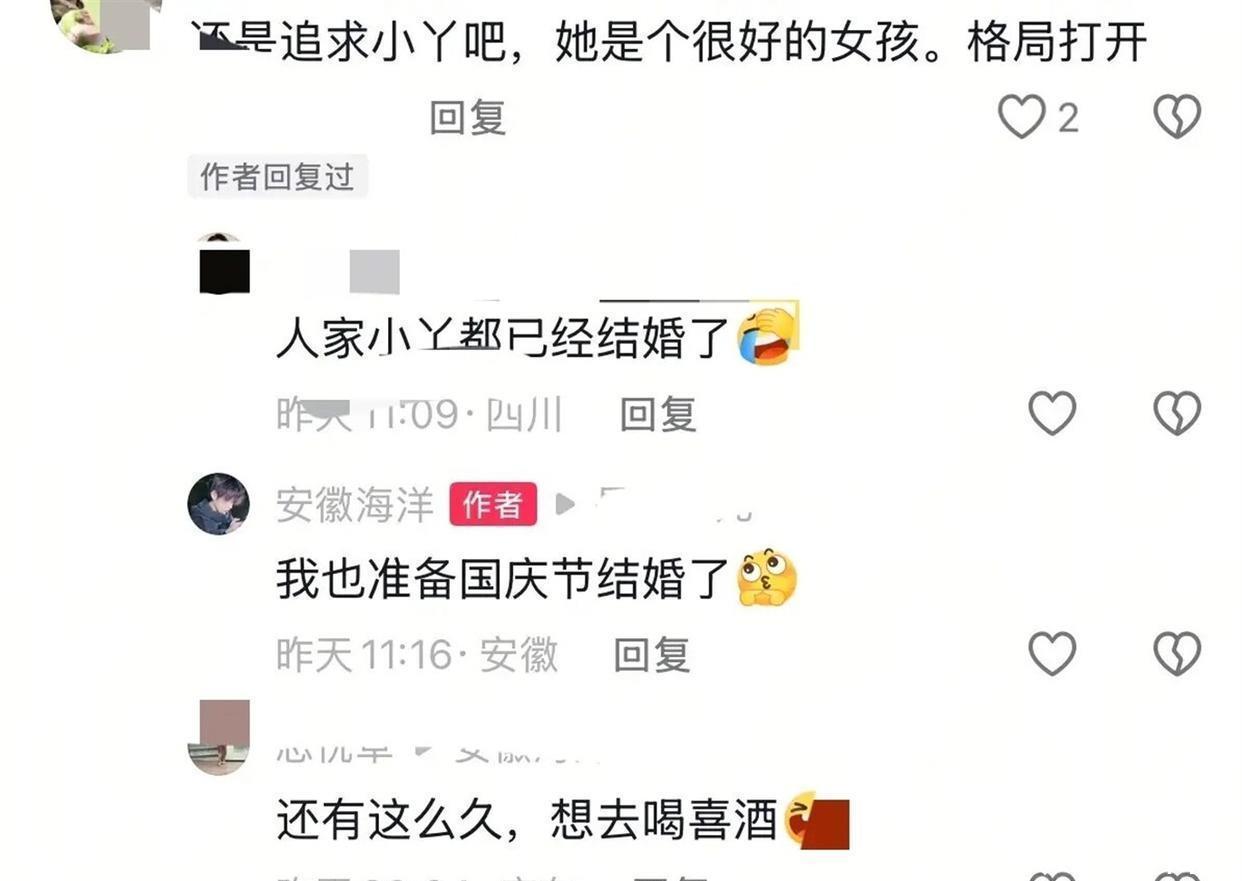1242x881 pixels.
Task: Tap broken heart on the 四川 comment
Action: point(1177,413)
